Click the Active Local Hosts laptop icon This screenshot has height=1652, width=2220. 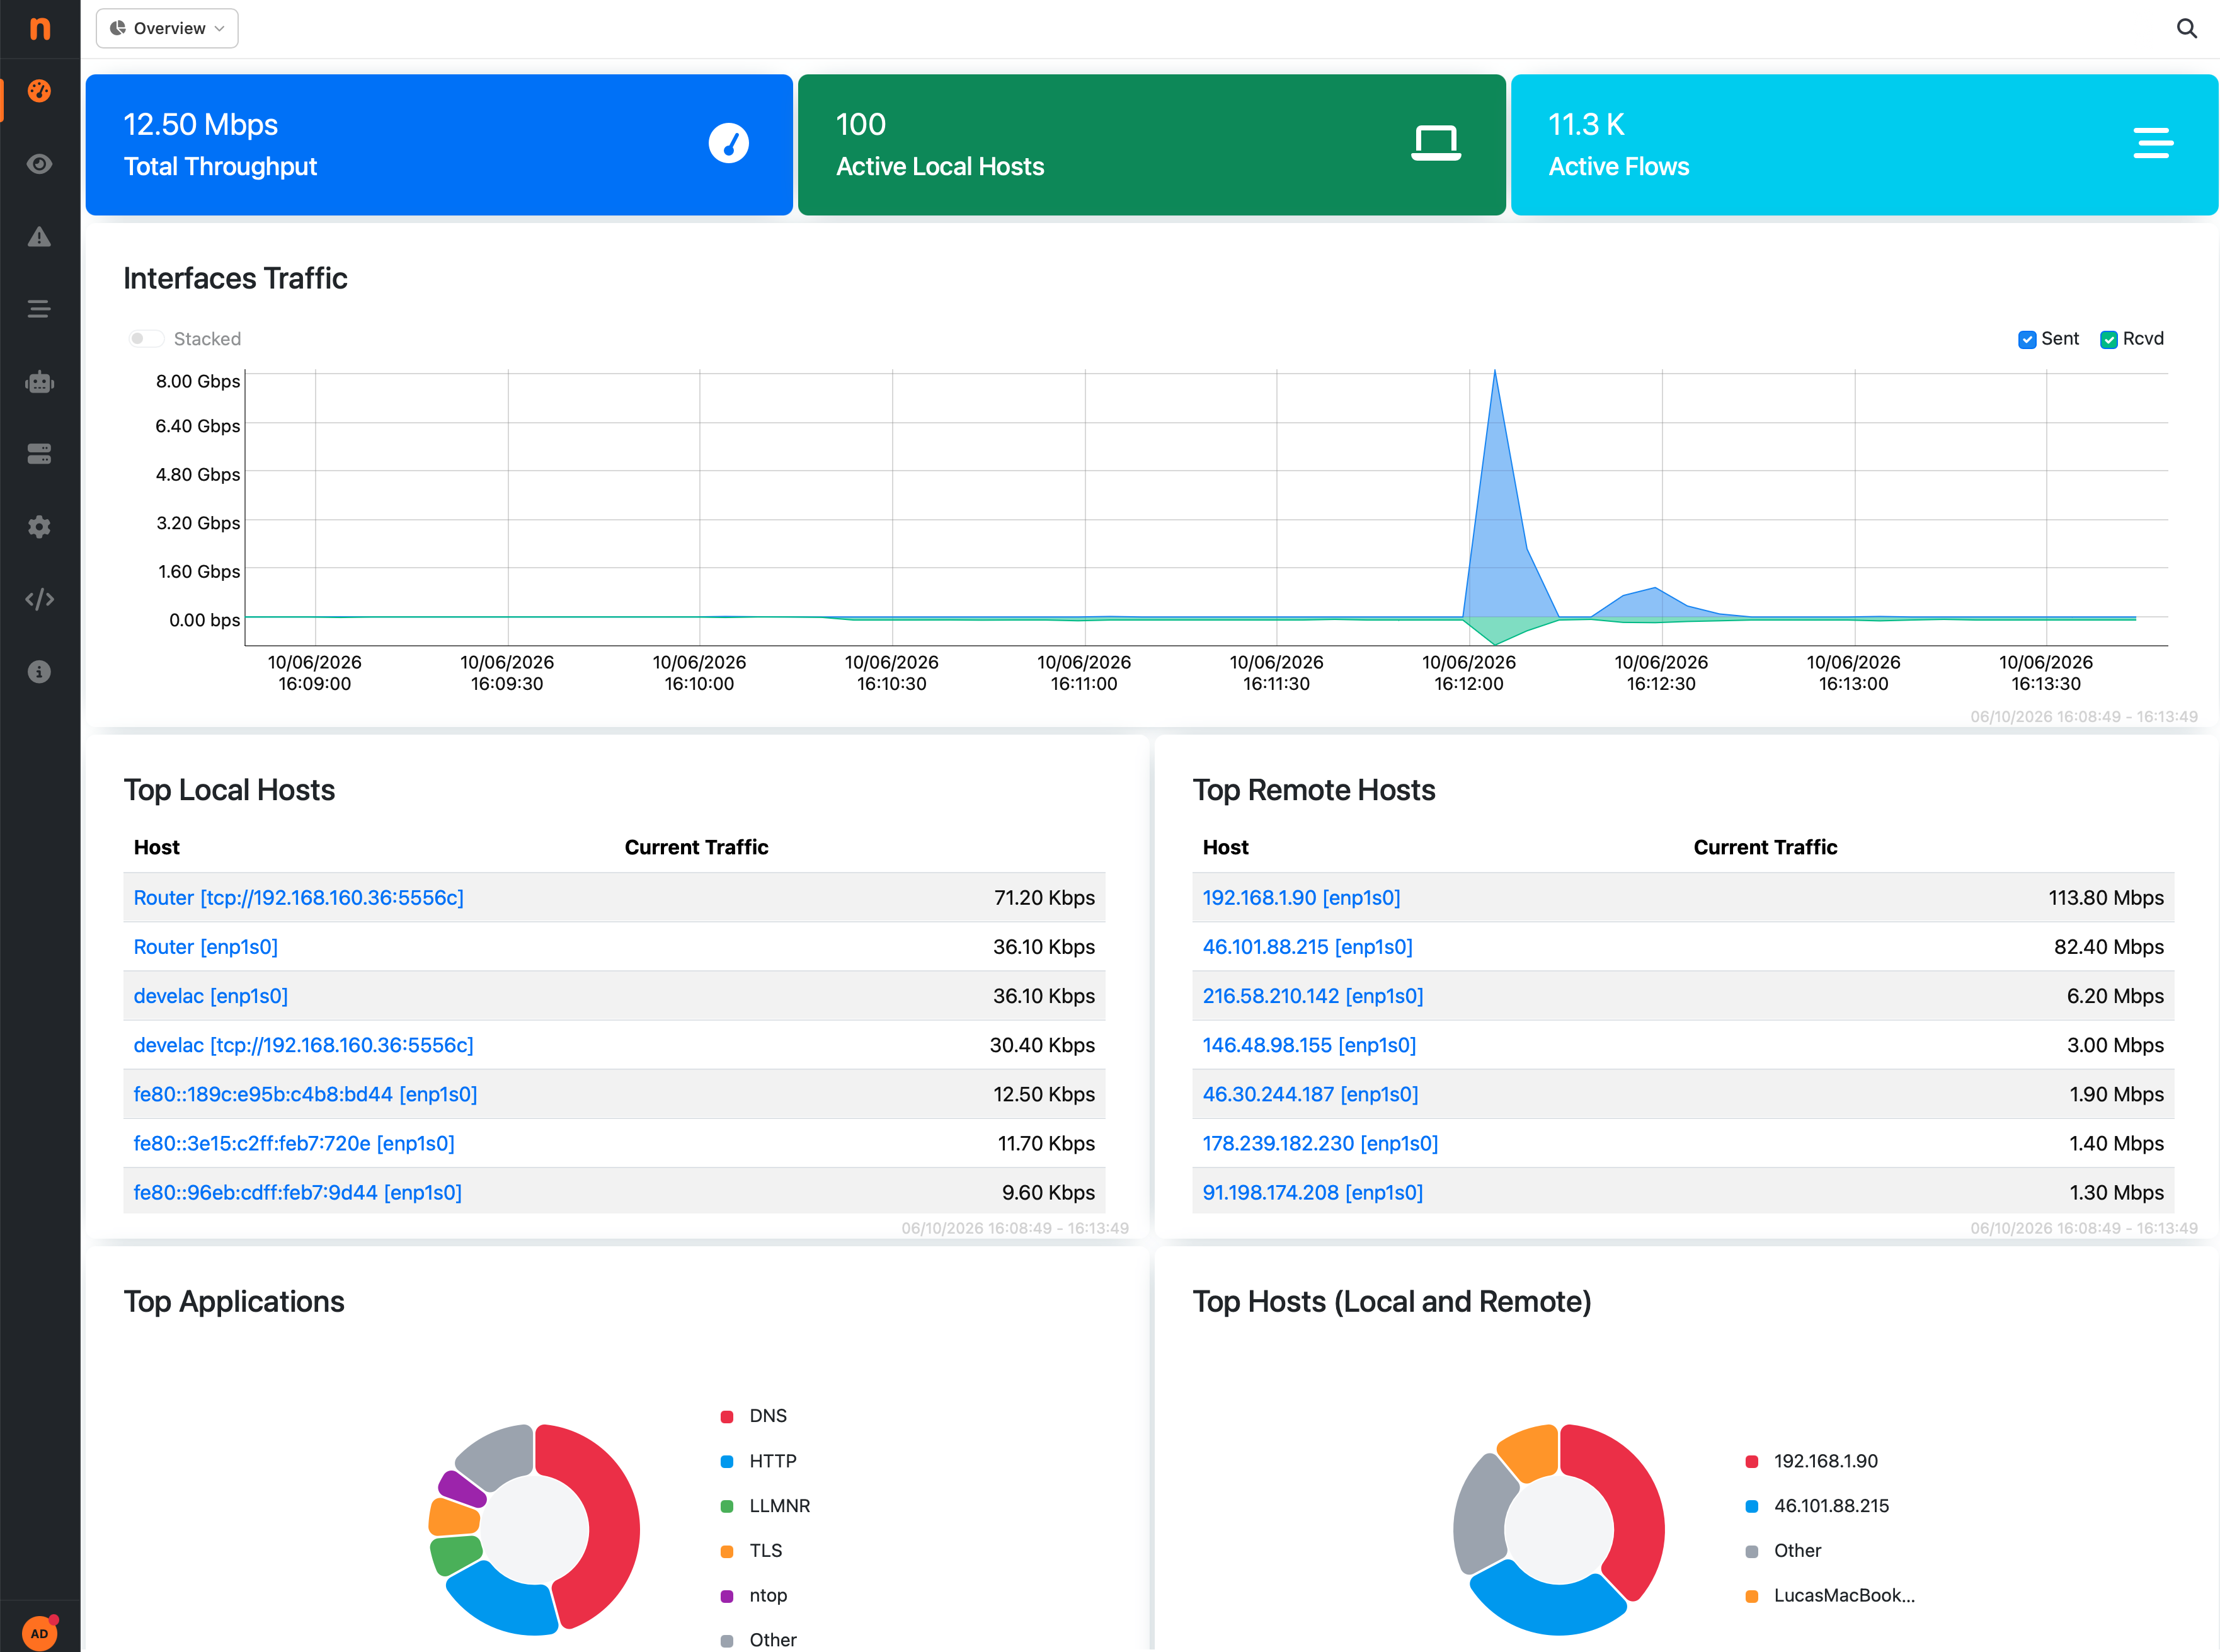tap(1436, 143)
